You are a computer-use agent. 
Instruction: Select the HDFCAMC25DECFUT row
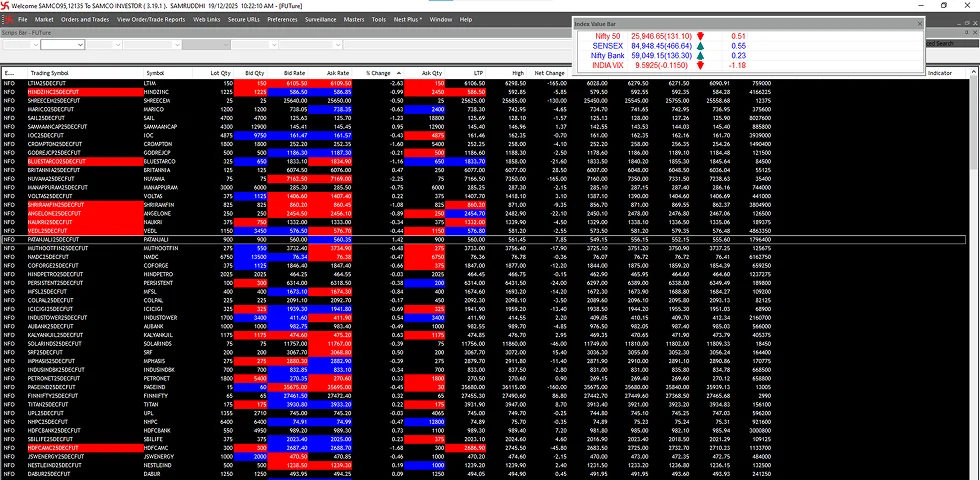485,448
